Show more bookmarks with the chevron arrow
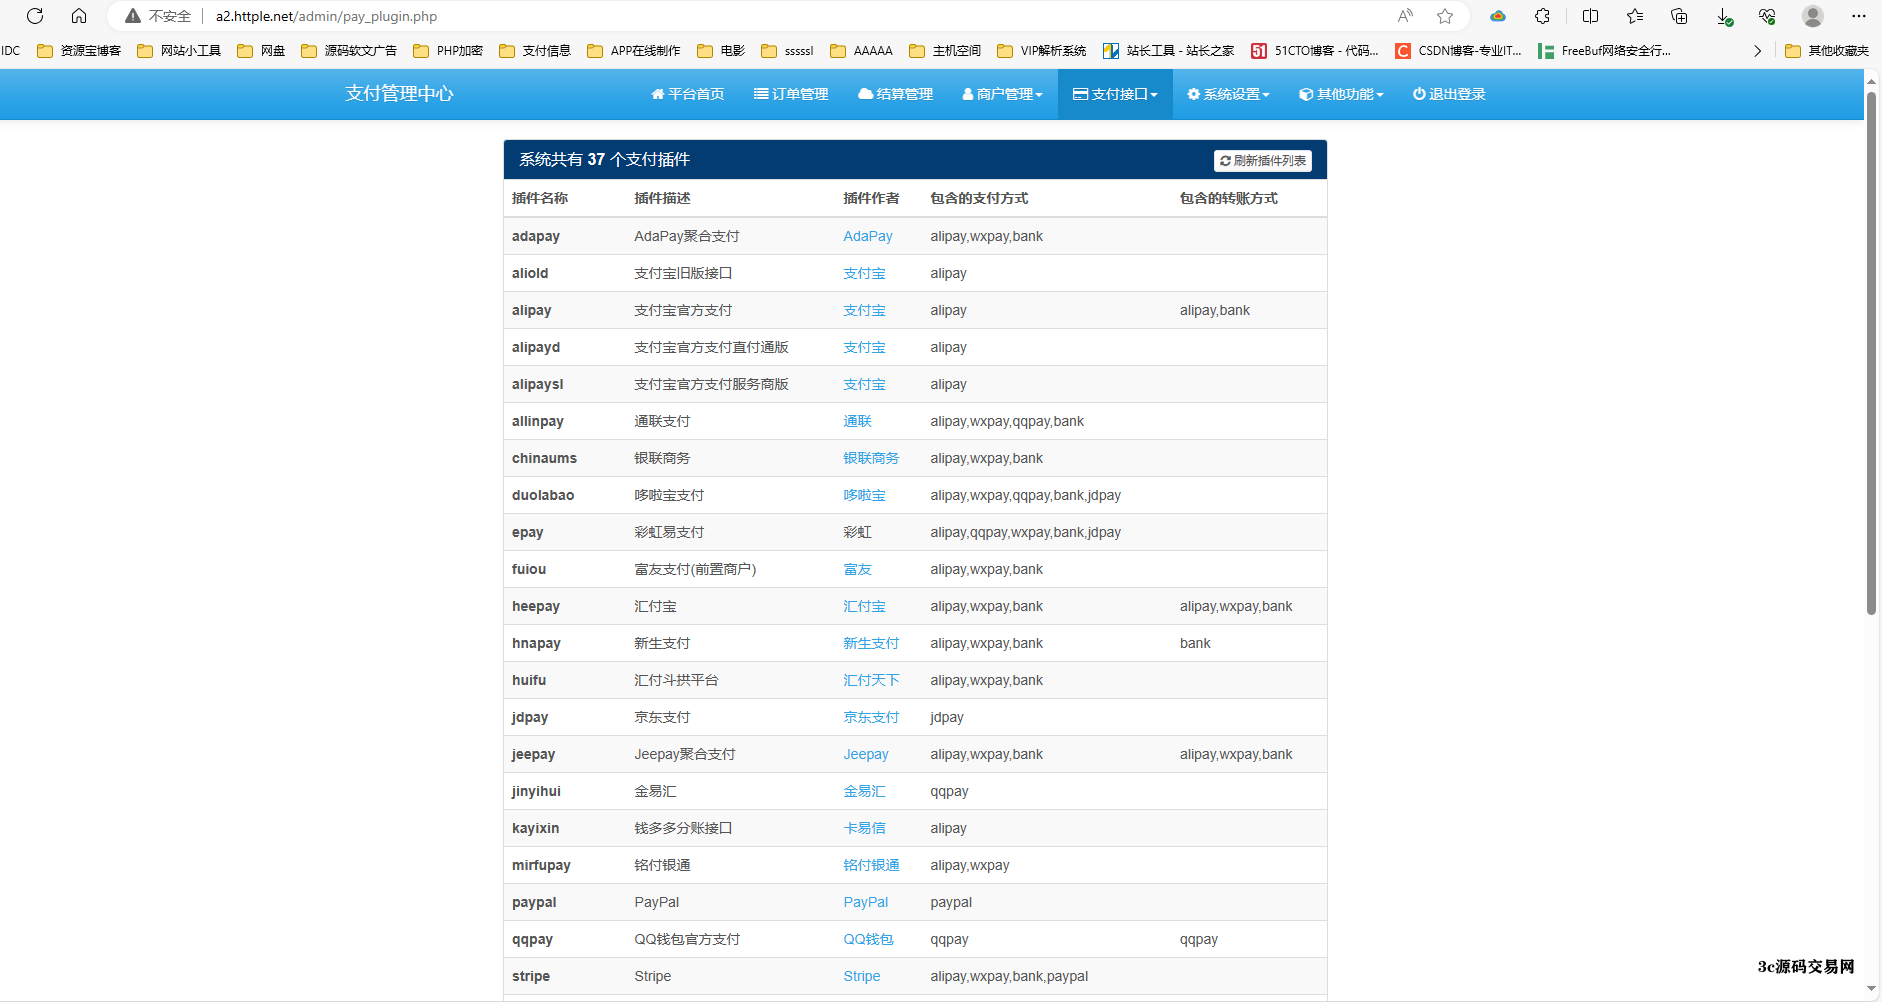1882x1002 pixels. tap(1757, 51)
